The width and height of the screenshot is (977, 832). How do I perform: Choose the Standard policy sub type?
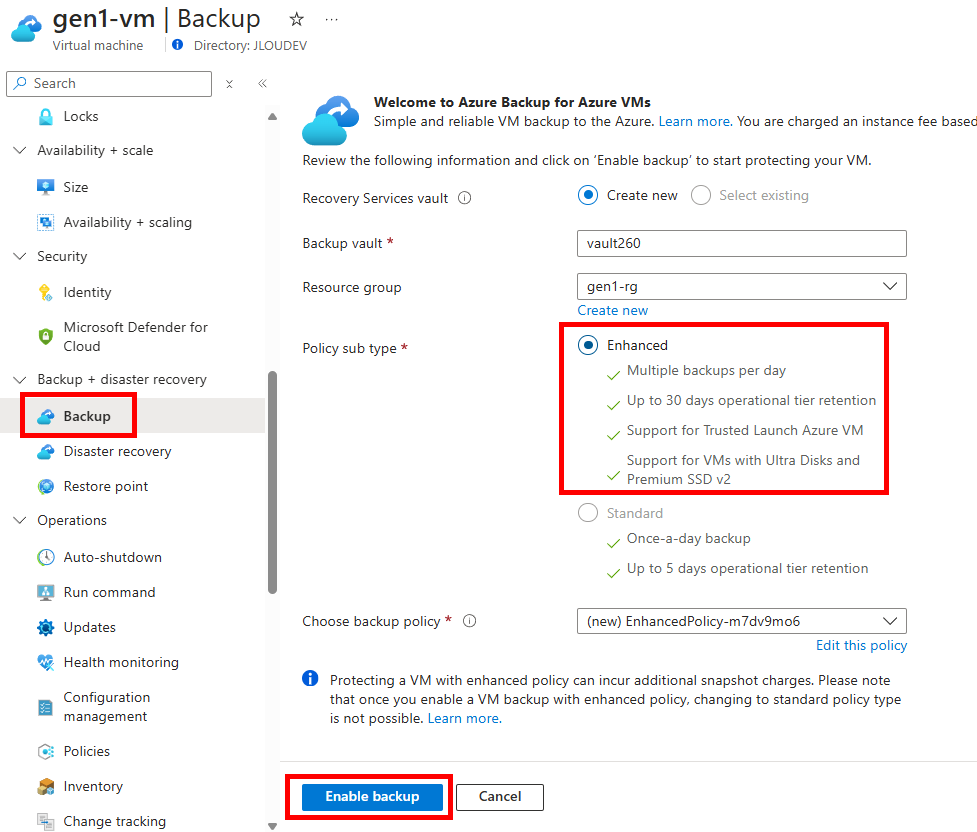click(x=588, y=512)
